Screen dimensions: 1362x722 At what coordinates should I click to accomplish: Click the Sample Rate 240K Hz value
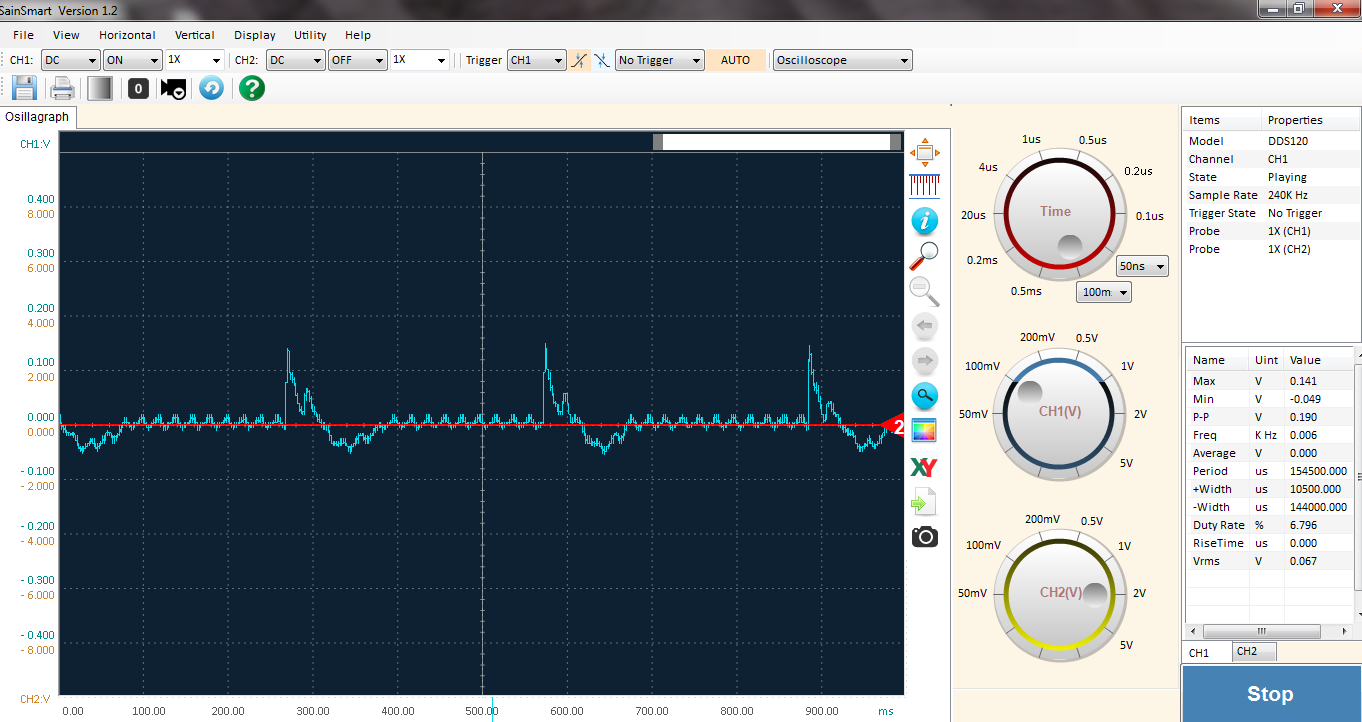tap(1288, 195)
